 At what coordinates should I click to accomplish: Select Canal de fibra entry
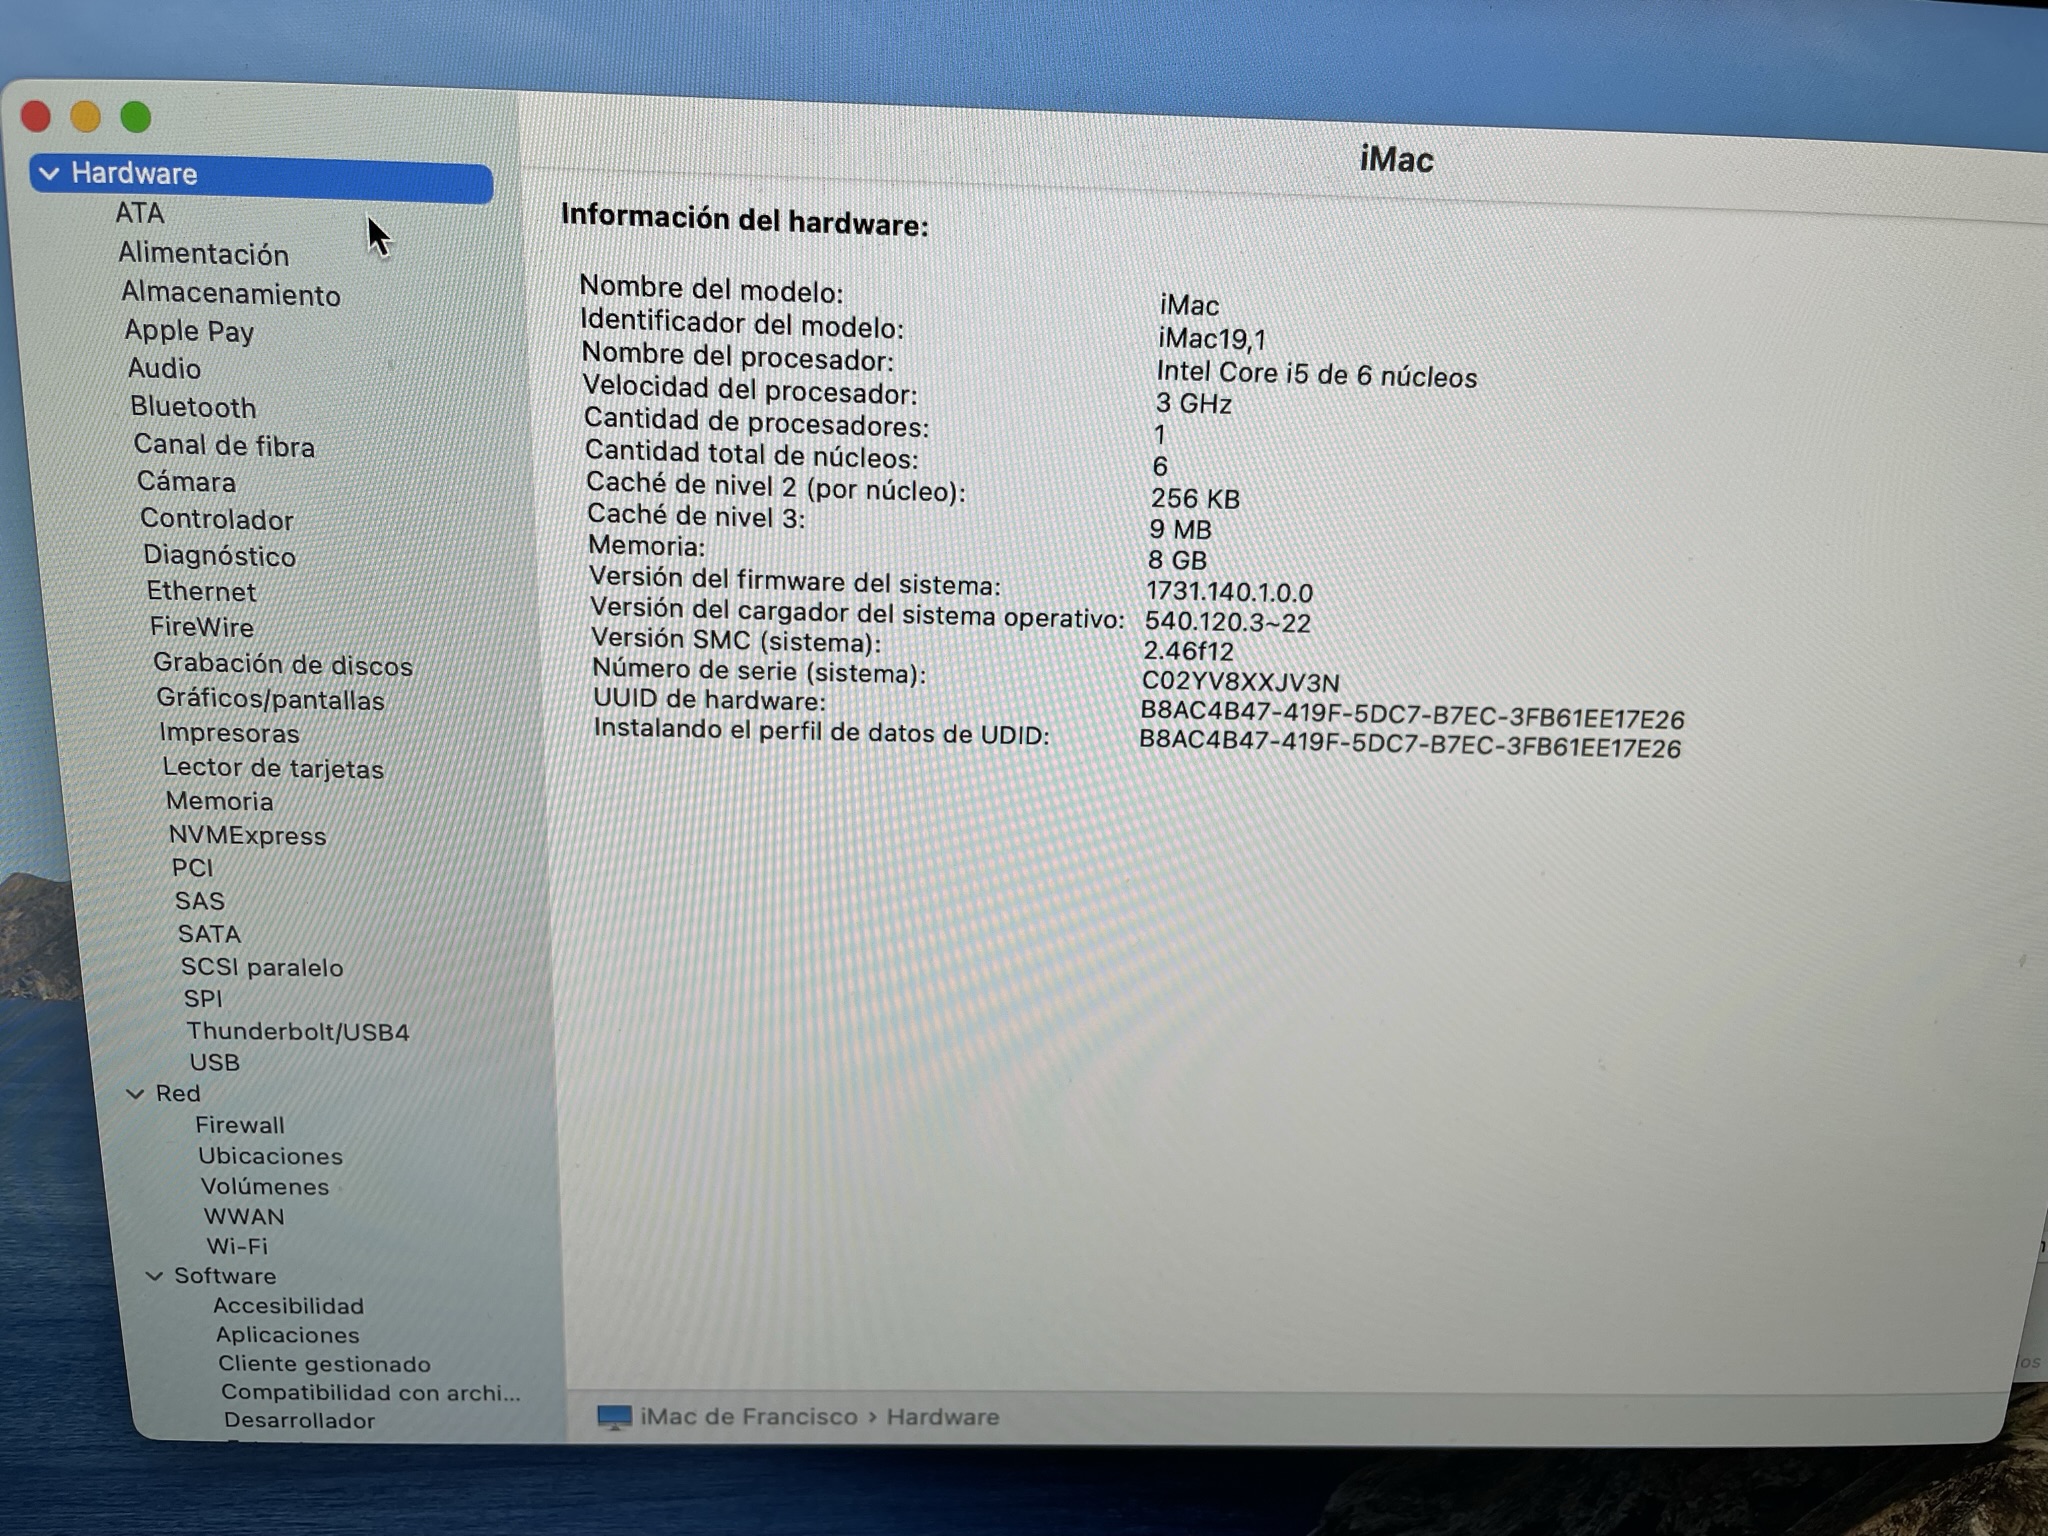(224, 445)
